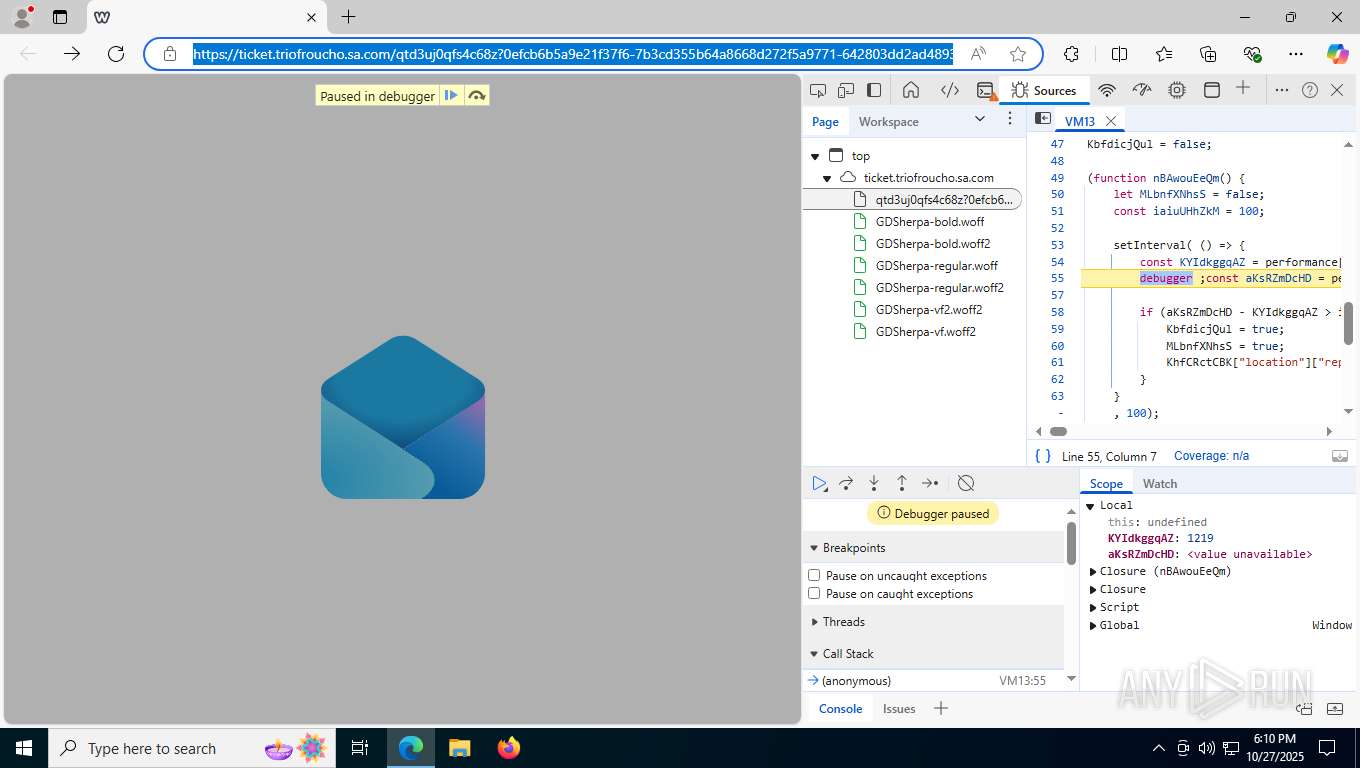Image resolution: width=1360 pixels, height=768 pixels.
Task: Toggle the navigator sidebar
Action: (x=1042, y=119)
